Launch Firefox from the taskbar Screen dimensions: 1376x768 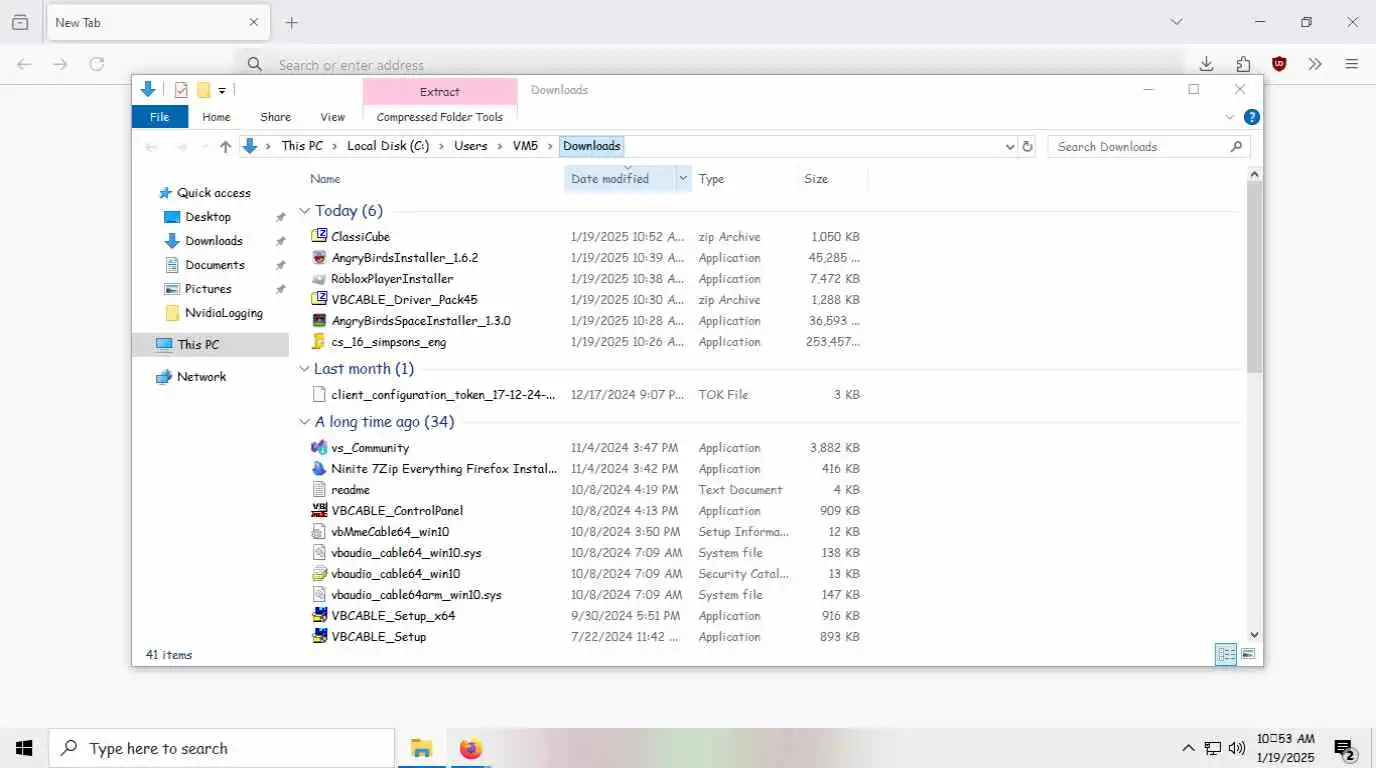[x=471, y=748]
